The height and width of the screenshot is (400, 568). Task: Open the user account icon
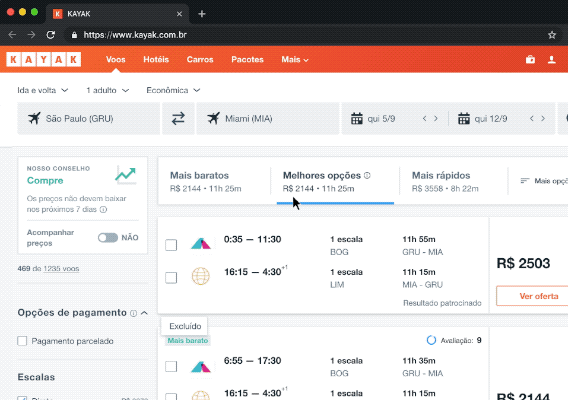[552, 59]
